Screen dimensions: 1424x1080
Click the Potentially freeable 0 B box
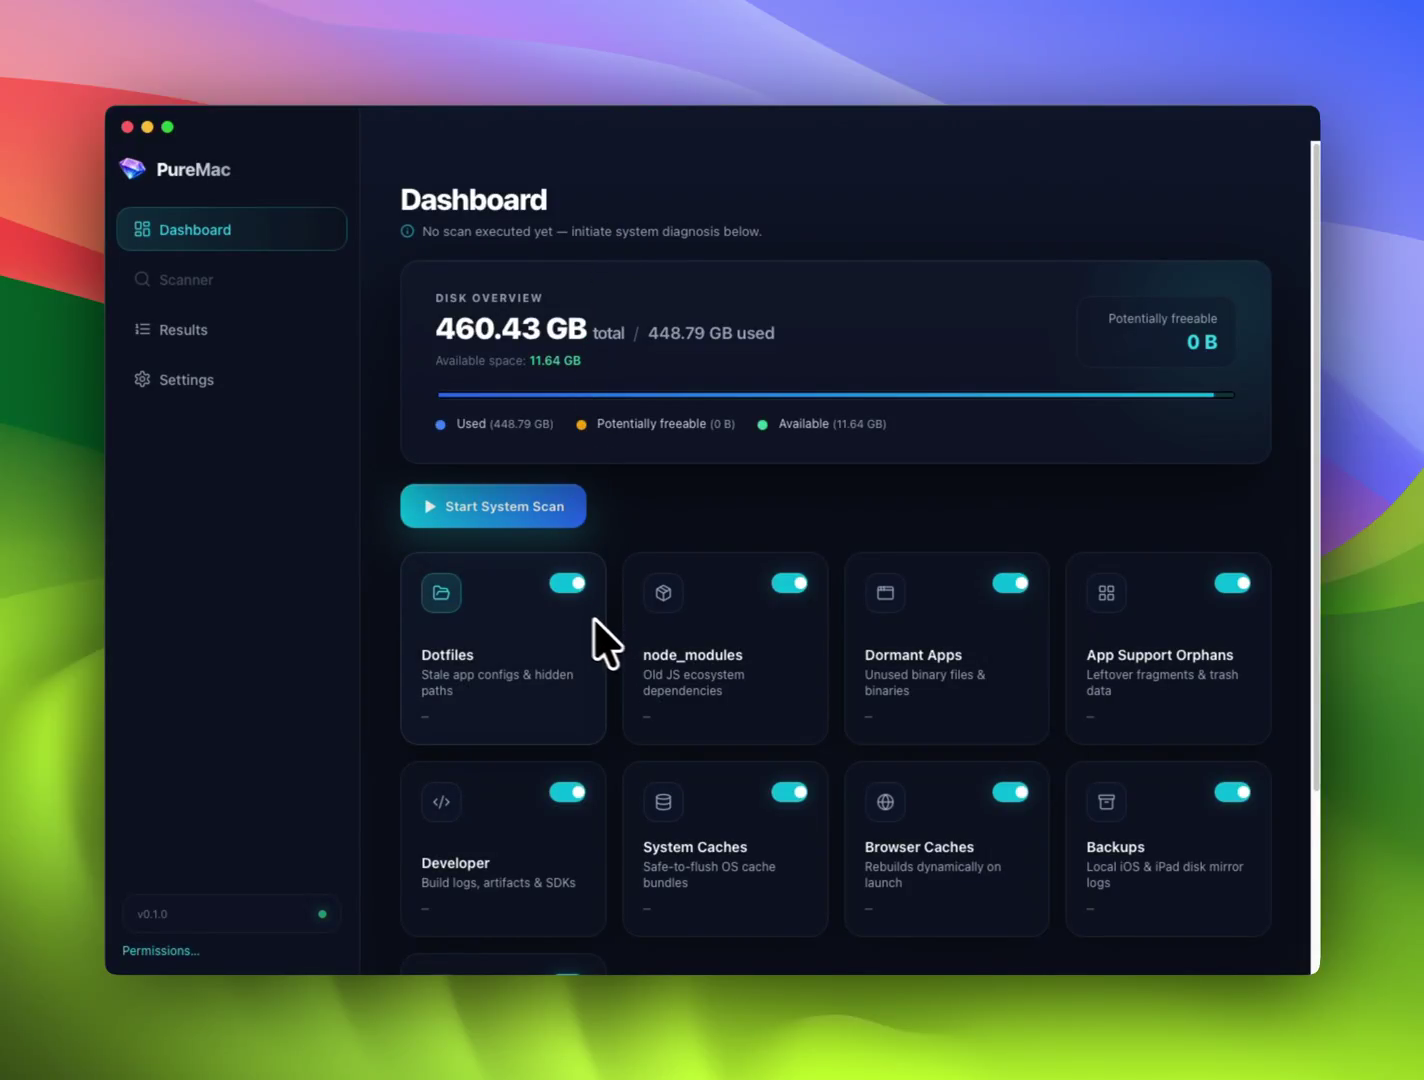click(x=1156, y=332)
